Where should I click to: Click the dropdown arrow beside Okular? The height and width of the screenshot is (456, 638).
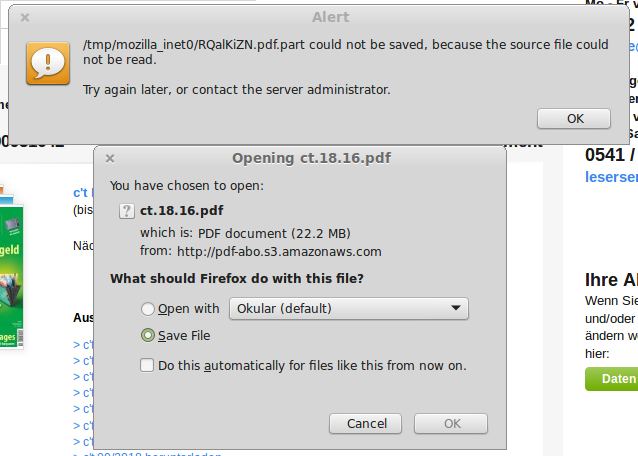(456, 308)
